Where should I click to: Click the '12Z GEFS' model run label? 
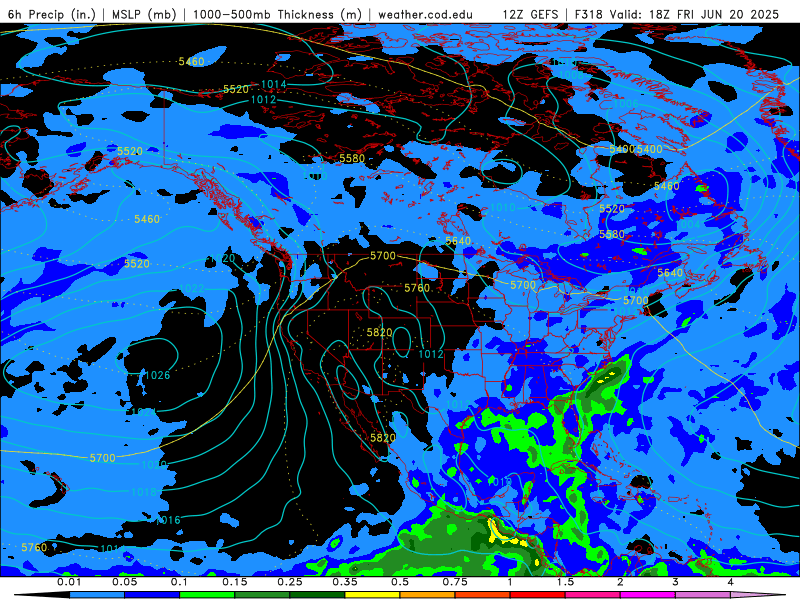(530, 14)
